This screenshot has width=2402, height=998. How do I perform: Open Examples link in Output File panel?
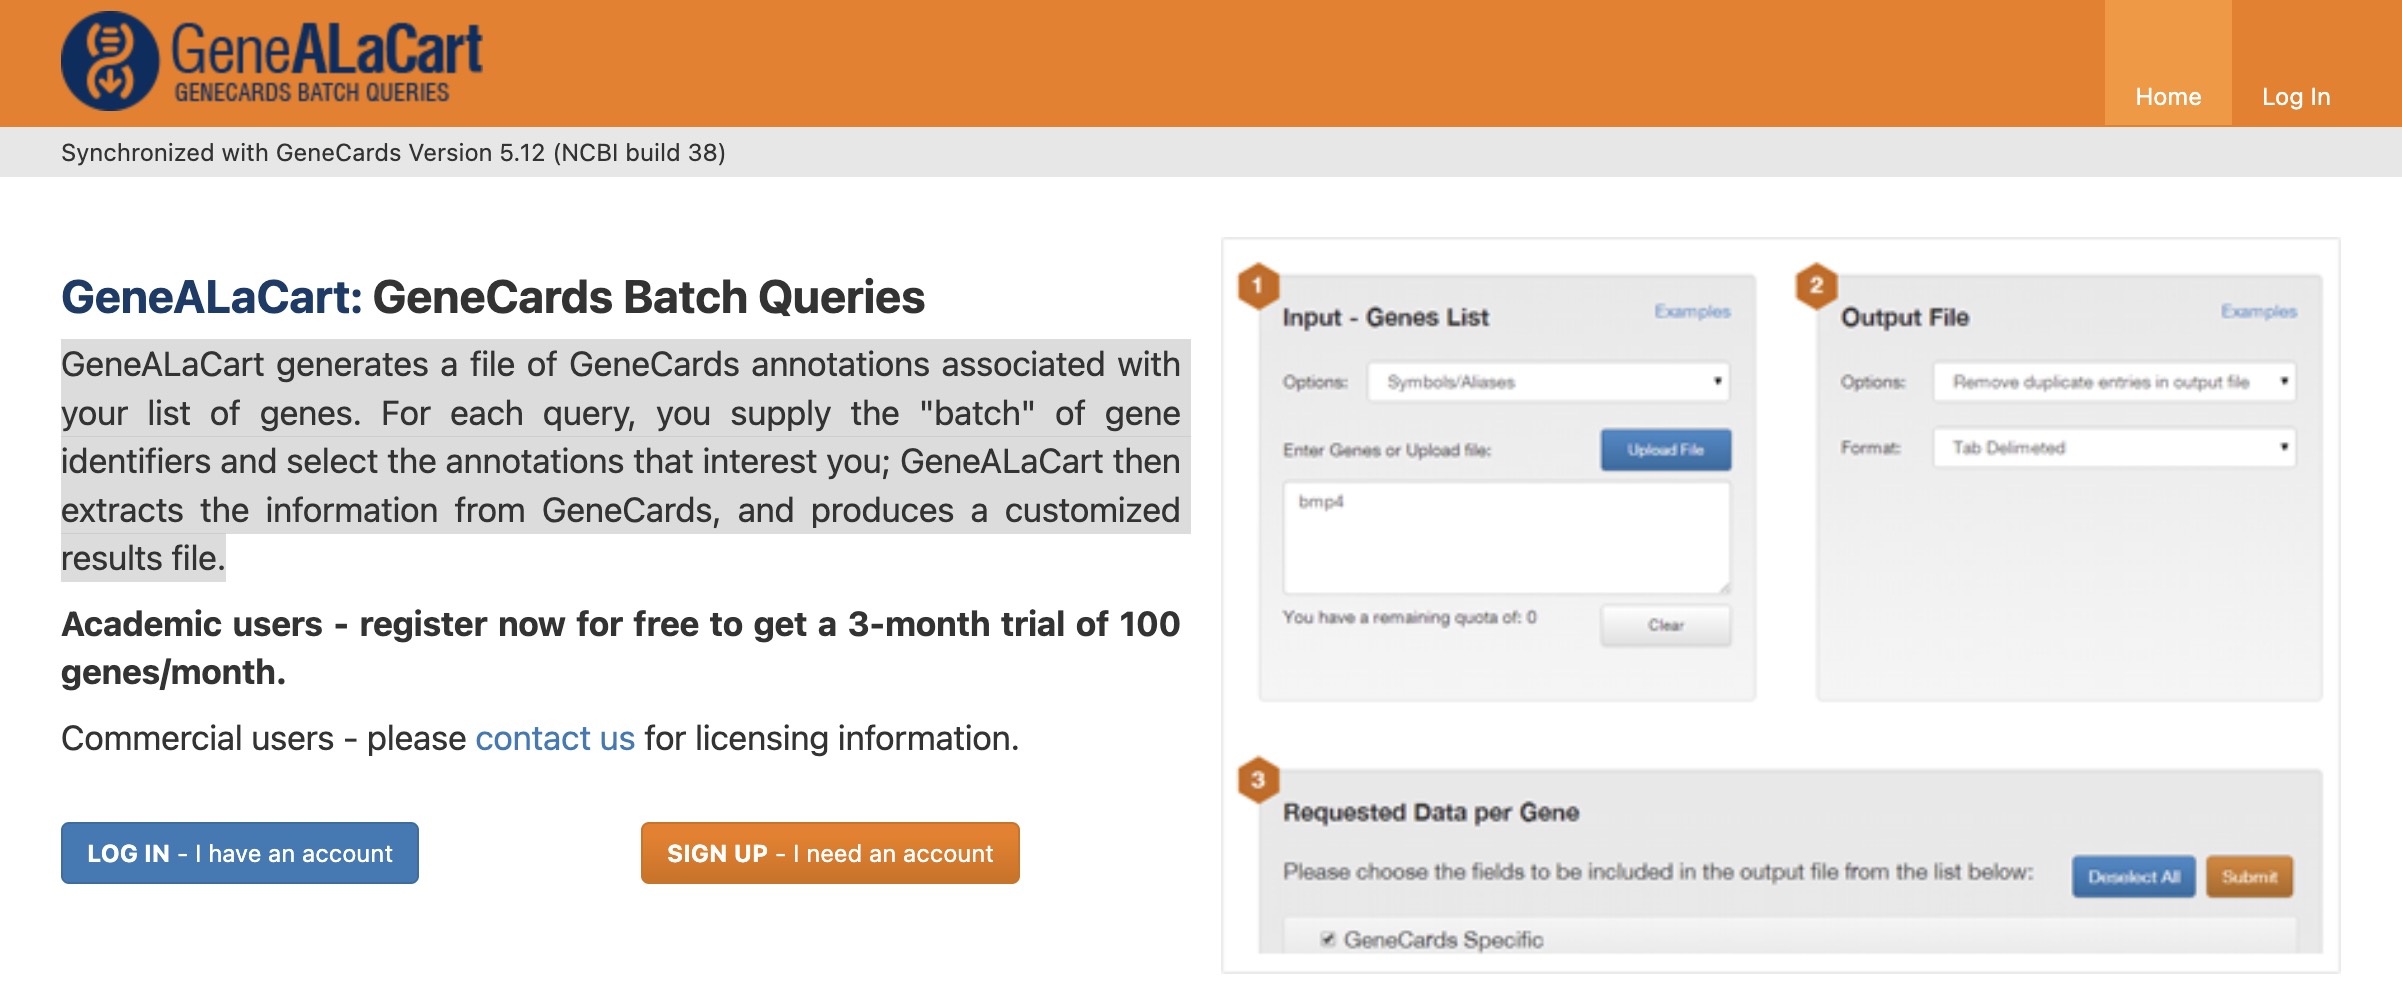click(2258, 312)
